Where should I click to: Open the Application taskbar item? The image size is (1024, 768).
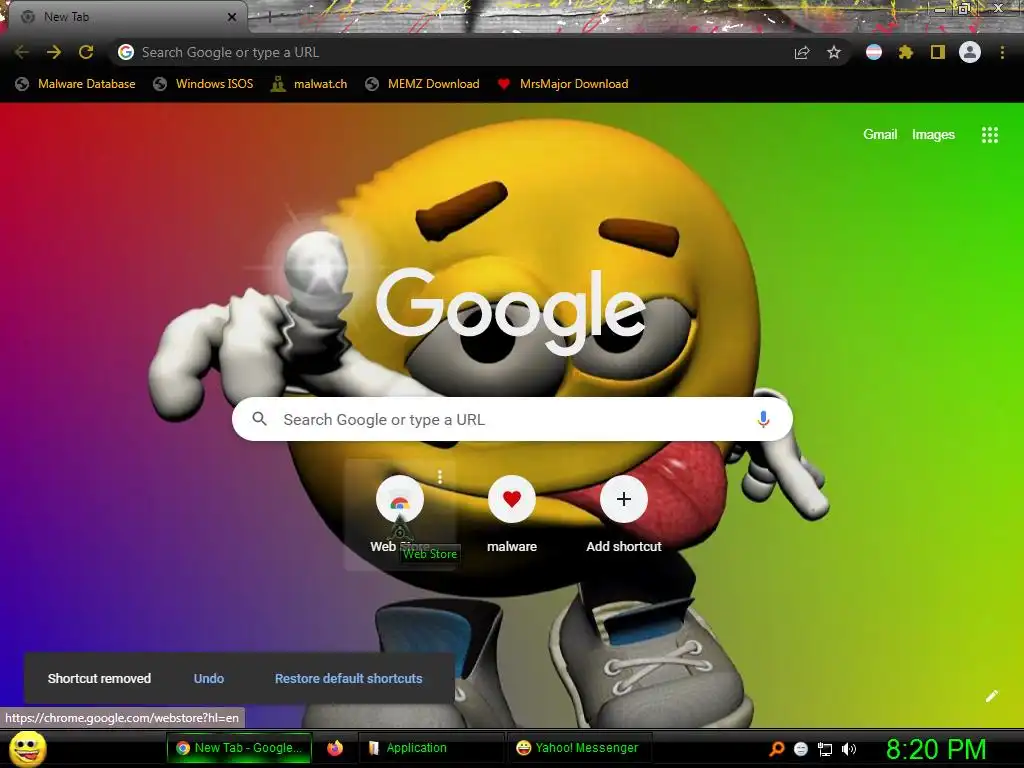click(431, 748)
